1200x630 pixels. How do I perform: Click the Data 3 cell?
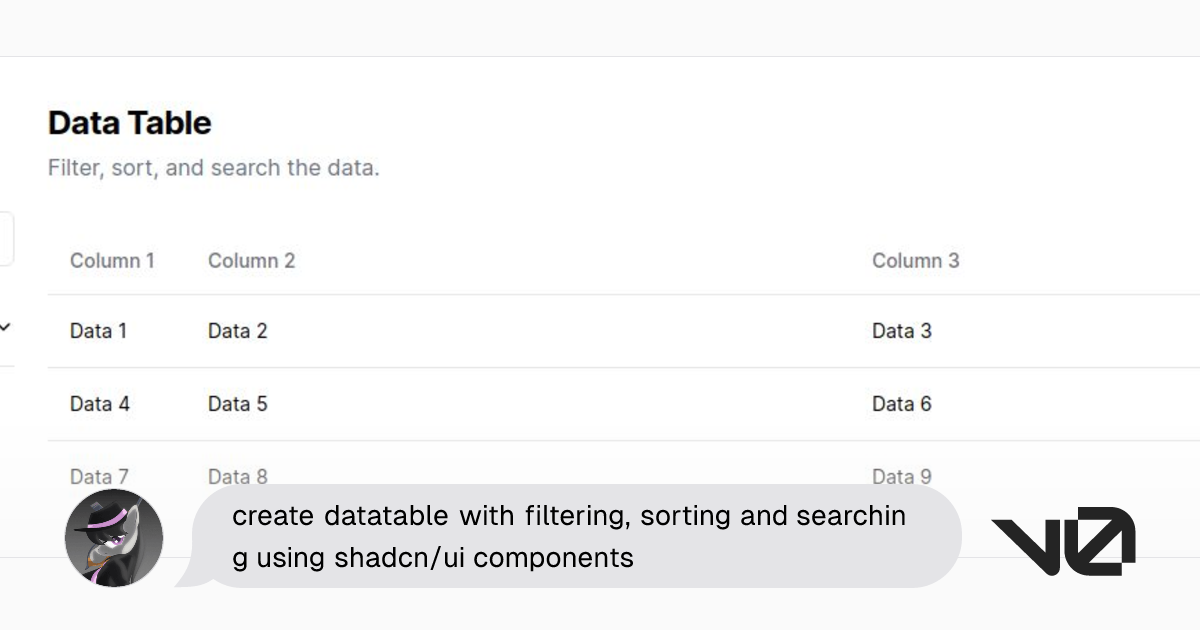(x=901, y=331)
